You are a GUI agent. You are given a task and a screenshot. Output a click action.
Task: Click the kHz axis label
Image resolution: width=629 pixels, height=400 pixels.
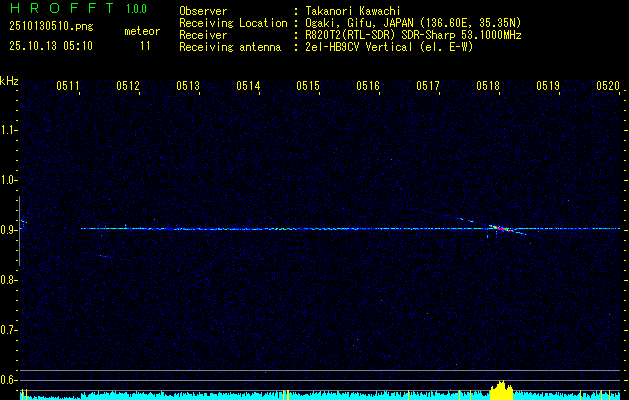[9, 81]
